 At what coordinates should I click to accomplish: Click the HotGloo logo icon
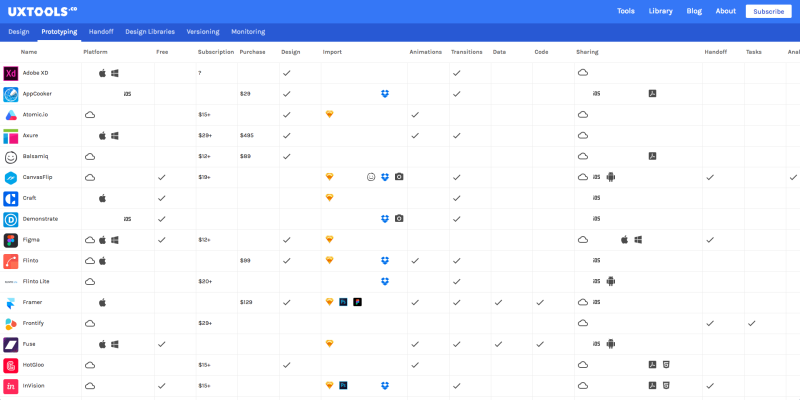click(x=11, y=366)
